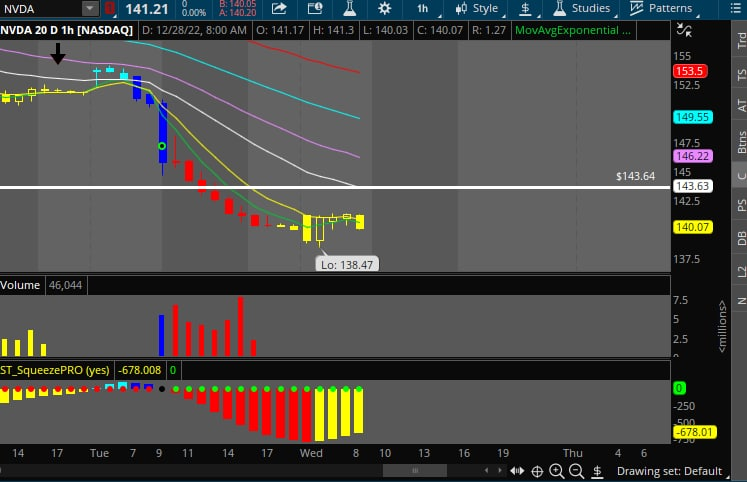747x482 pixels.
Task: Click the zoom out magnifier
Action: (576, 472)
